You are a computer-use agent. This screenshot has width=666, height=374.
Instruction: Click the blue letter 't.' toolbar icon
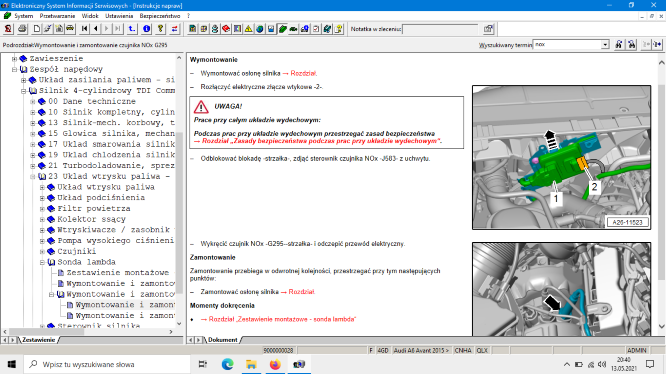[x=132, y=29]
